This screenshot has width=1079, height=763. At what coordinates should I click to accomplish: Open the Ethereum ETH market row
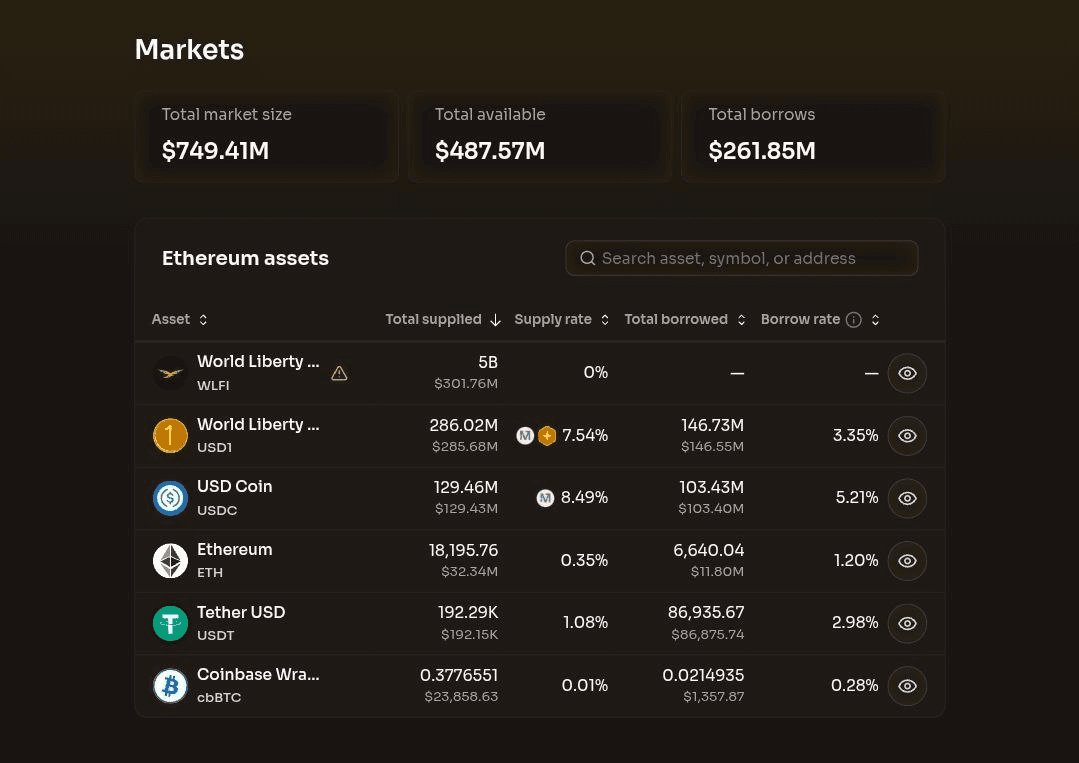pos(540,561)
